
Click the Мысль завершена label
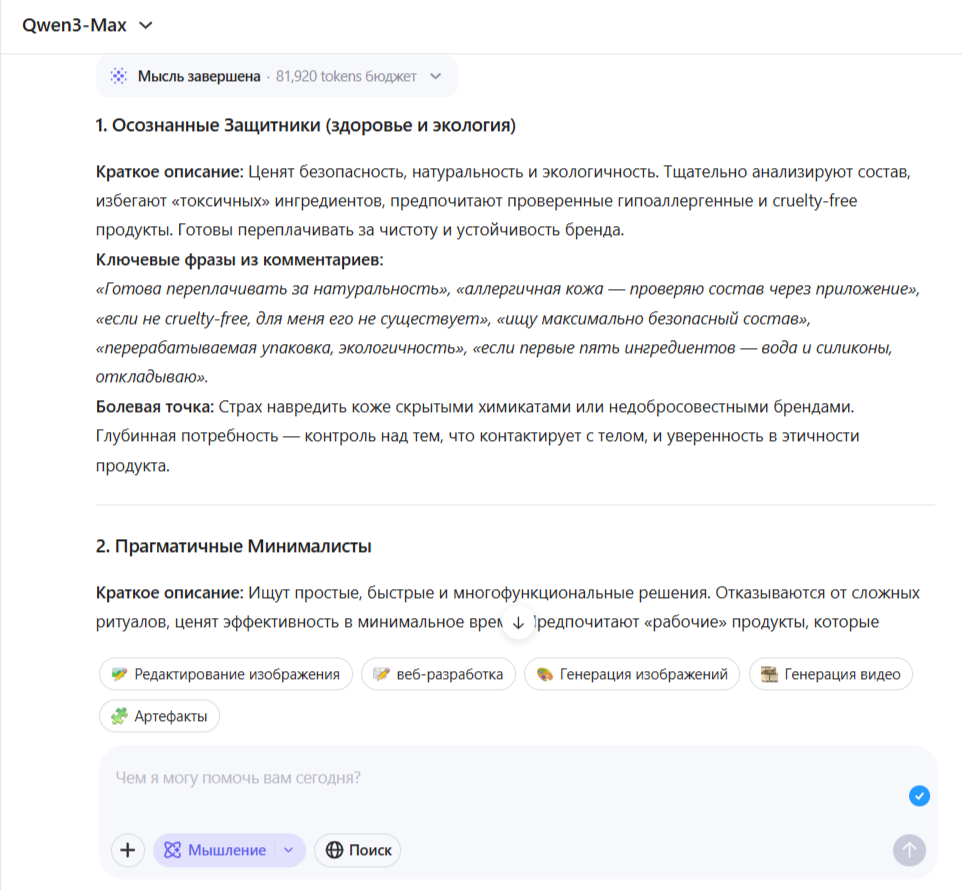pyautogui.click(x=199, y=76)
